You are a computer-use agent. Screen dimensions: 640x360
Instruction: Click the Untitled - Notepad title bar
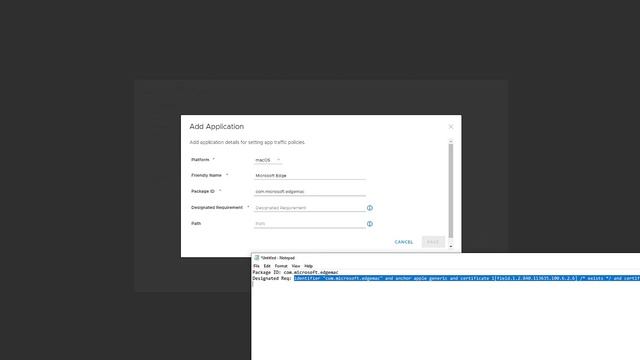(446, 258)
